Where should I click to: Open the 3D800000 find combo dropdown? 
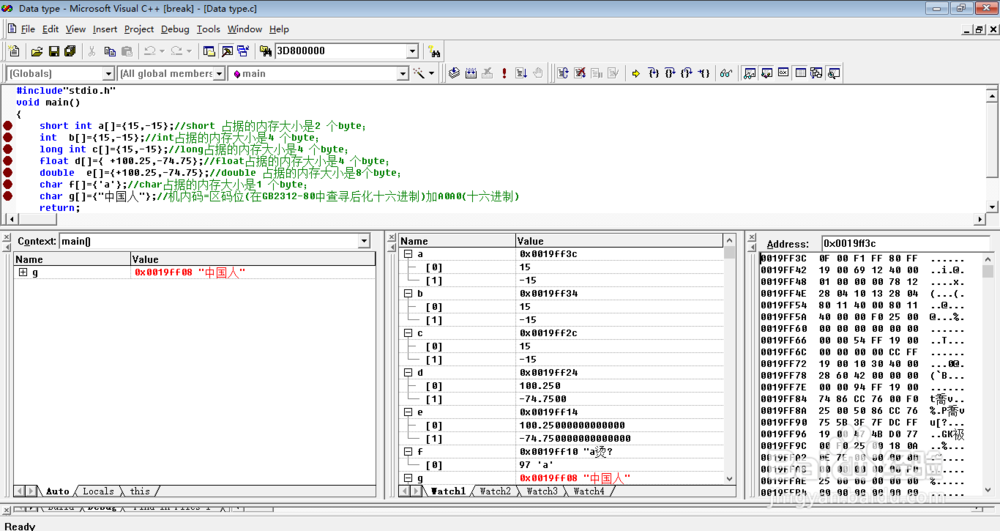tap(412, 51)
